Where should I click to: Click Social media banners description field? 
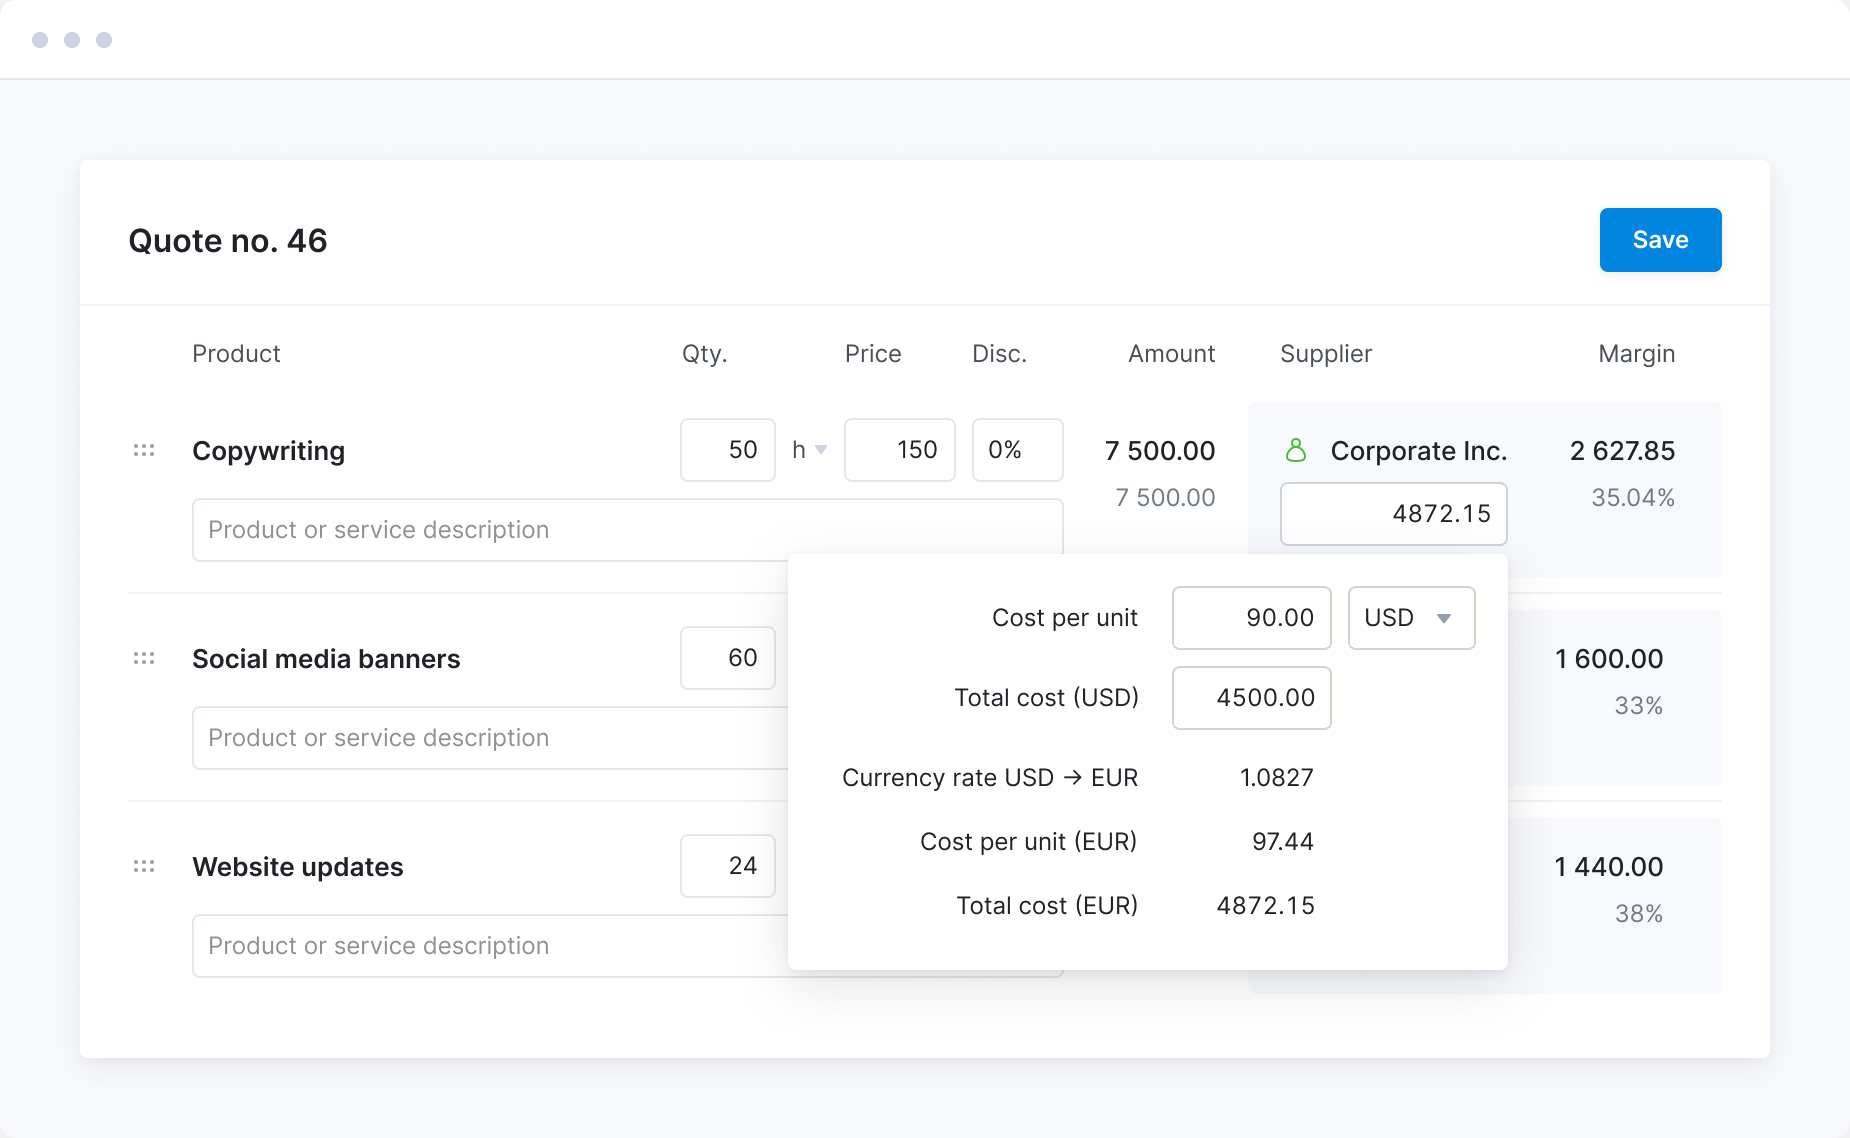point(490,738)
